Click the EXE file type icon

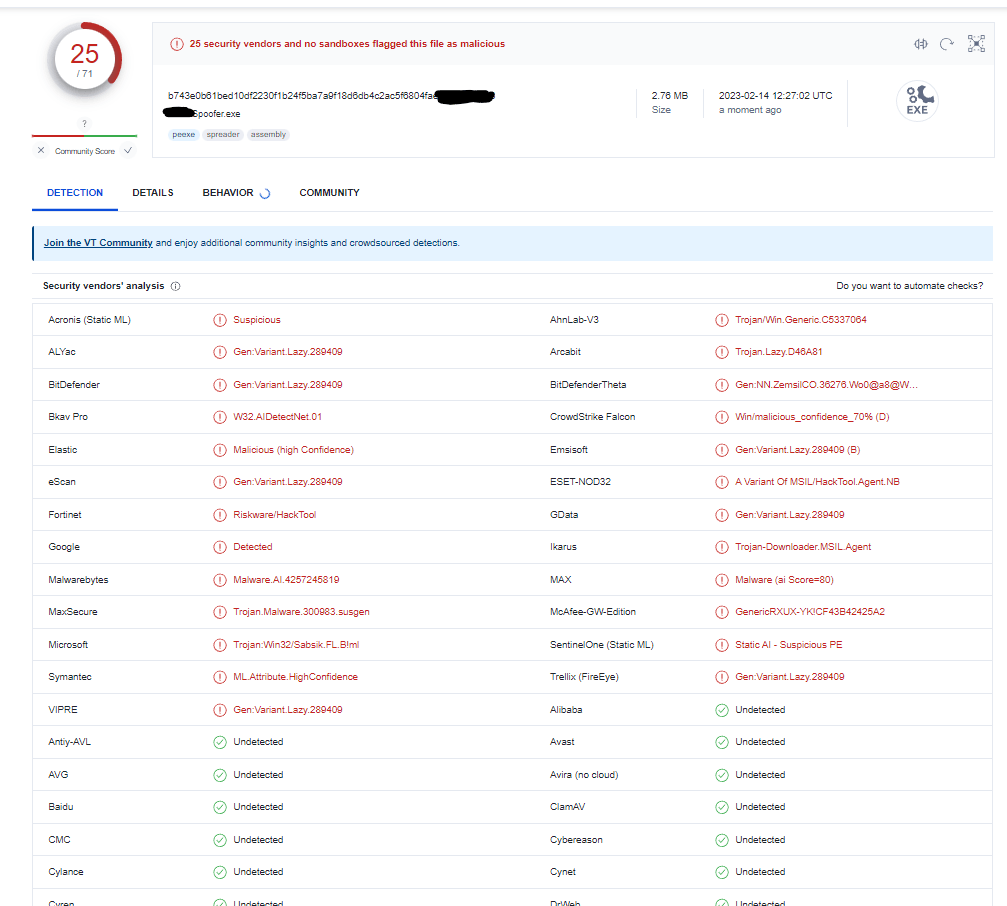[917, 101]
